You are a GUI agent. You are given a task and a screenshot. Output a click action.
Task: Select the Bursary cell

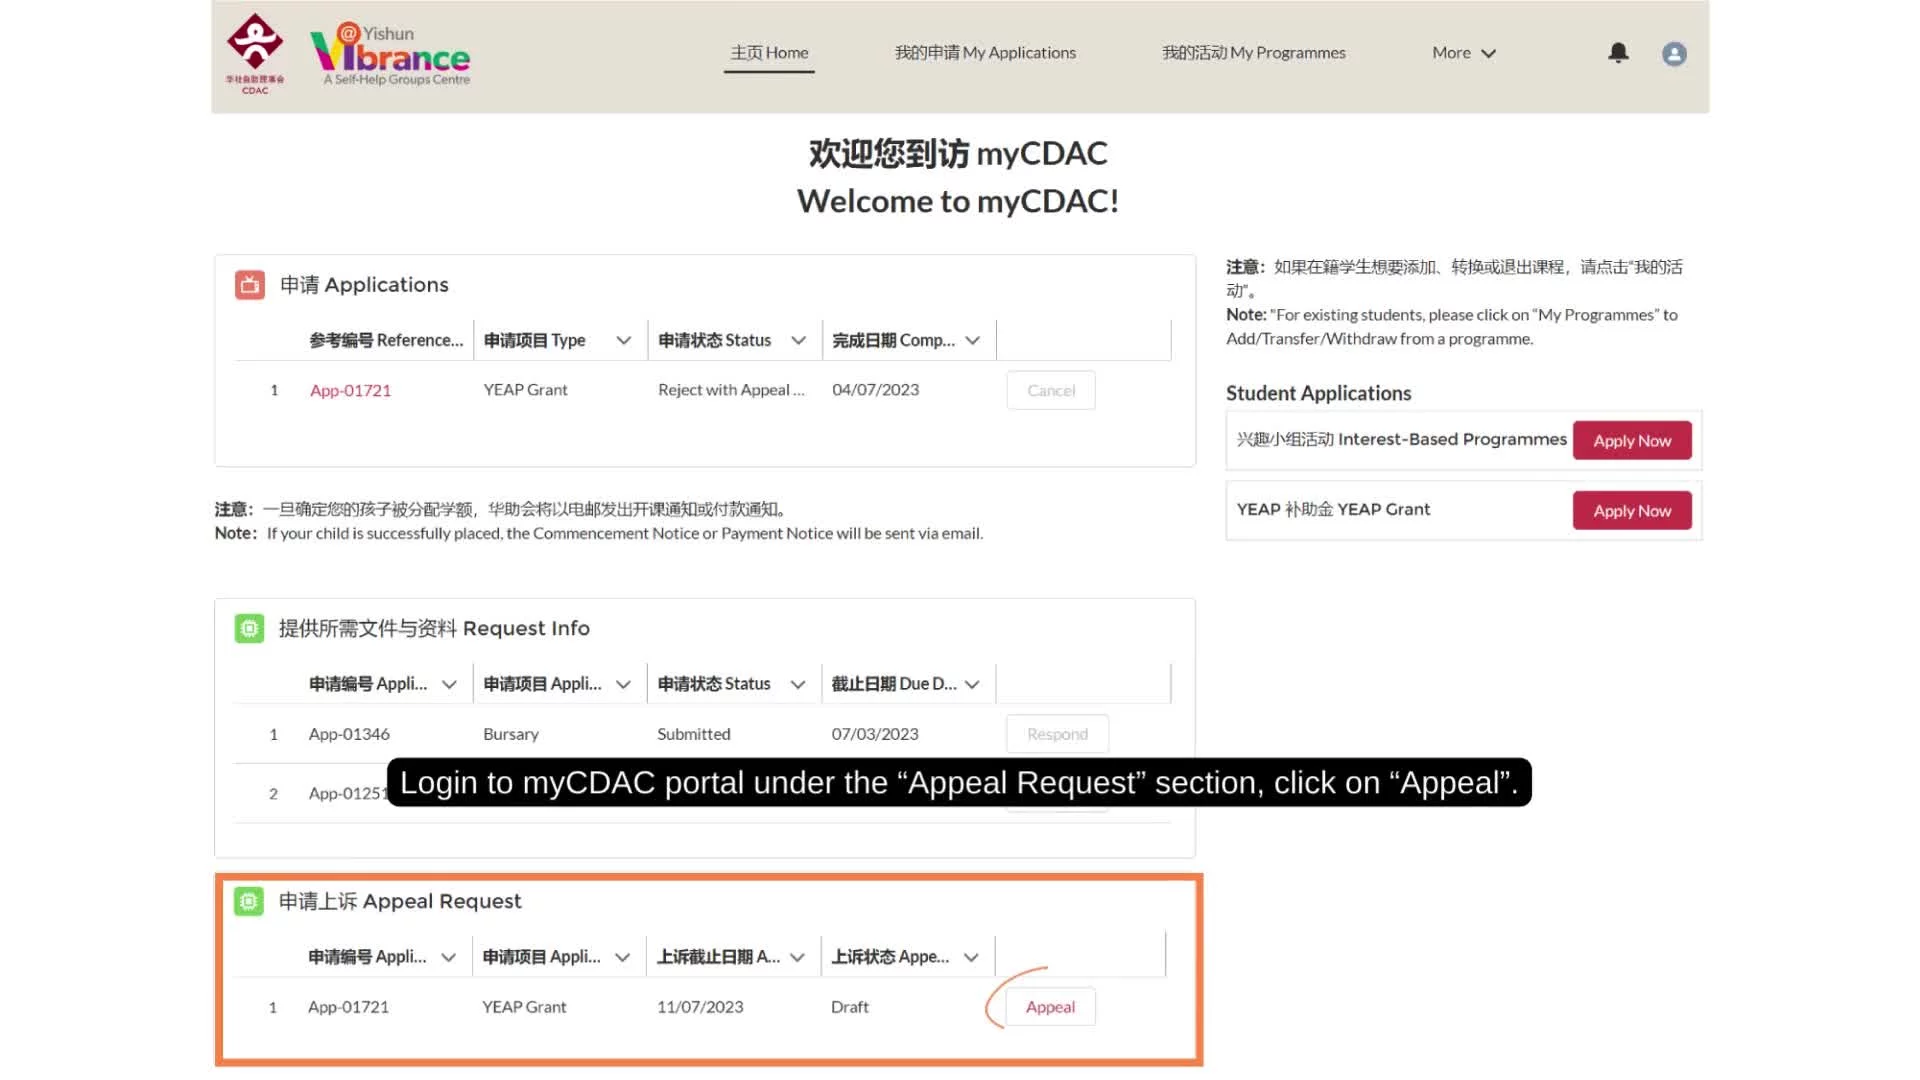point(511,734)
